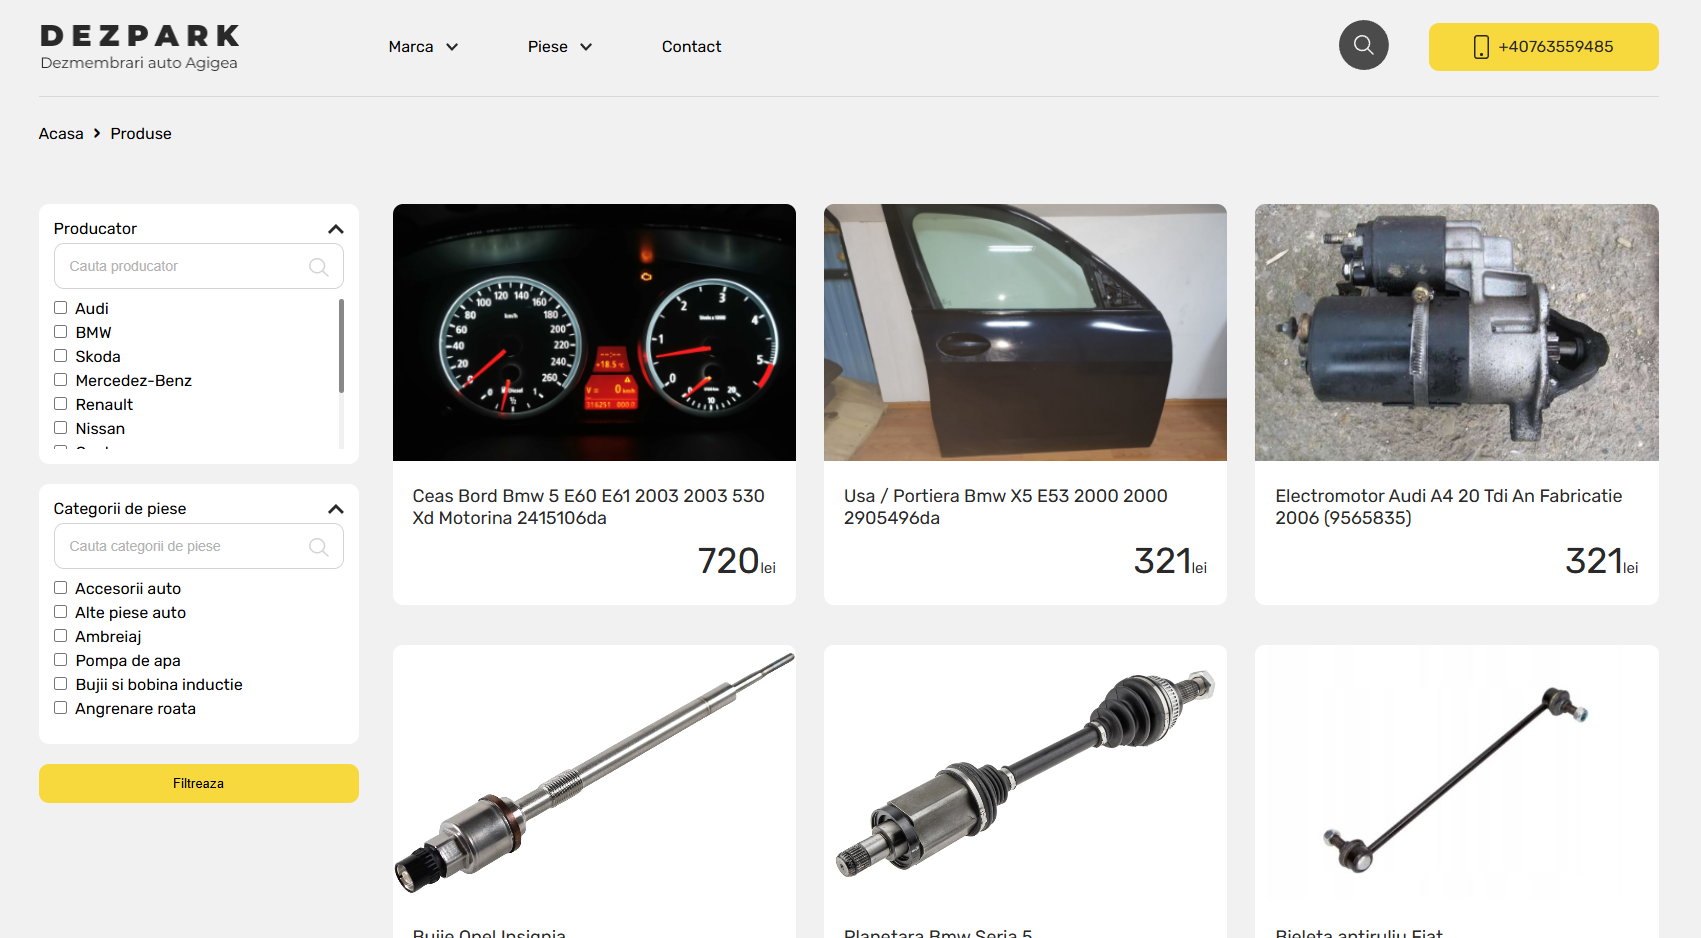Open Bmw X5 door image
The image size is (1701, 938).
pyautogui.click(x=1025, y=332)
